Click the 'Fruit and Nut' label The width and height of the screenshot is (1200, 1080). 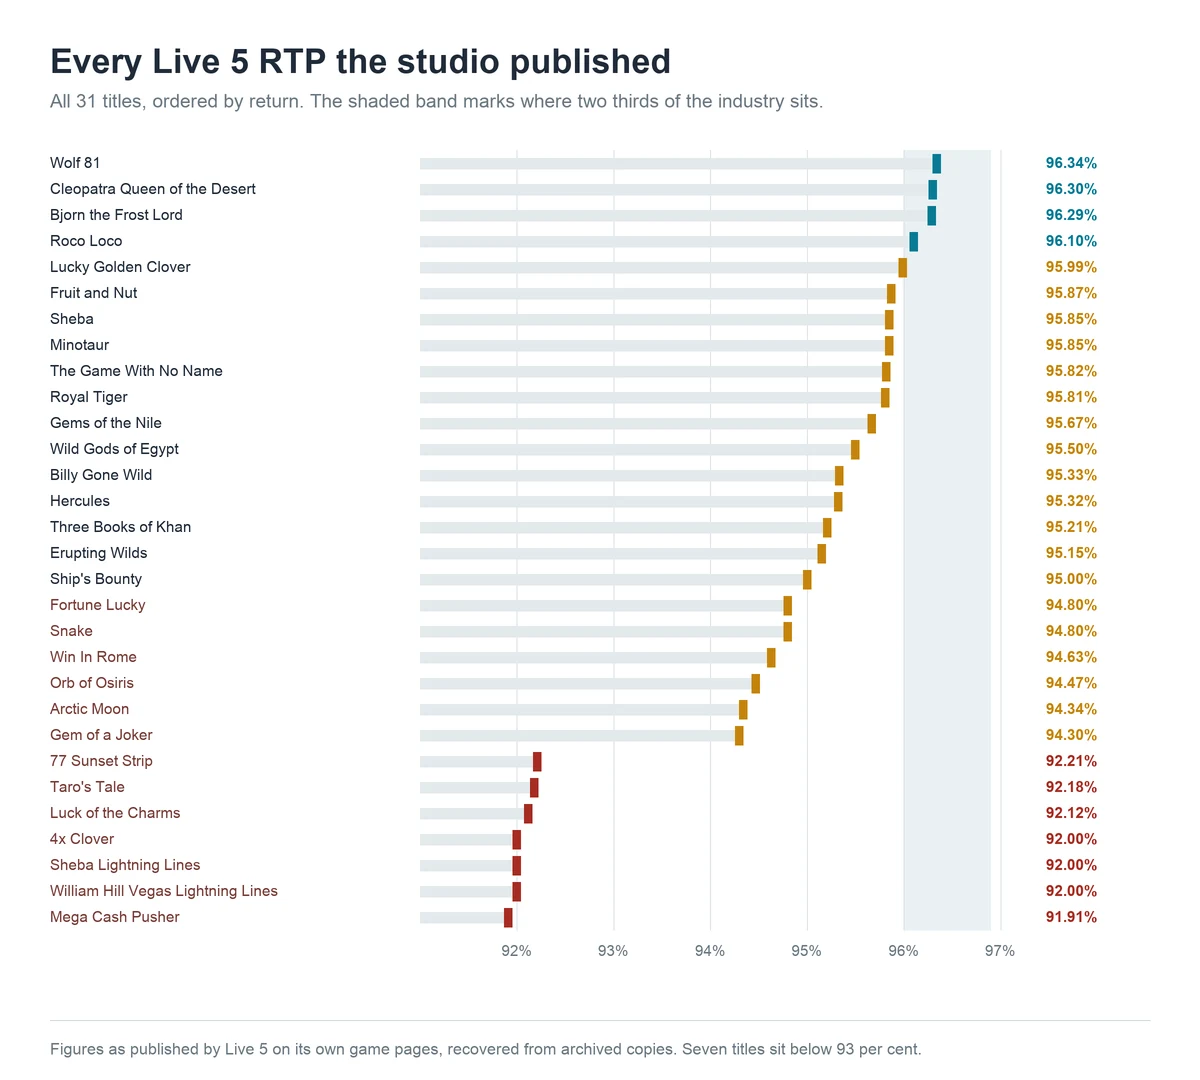(x=94, y=293)
